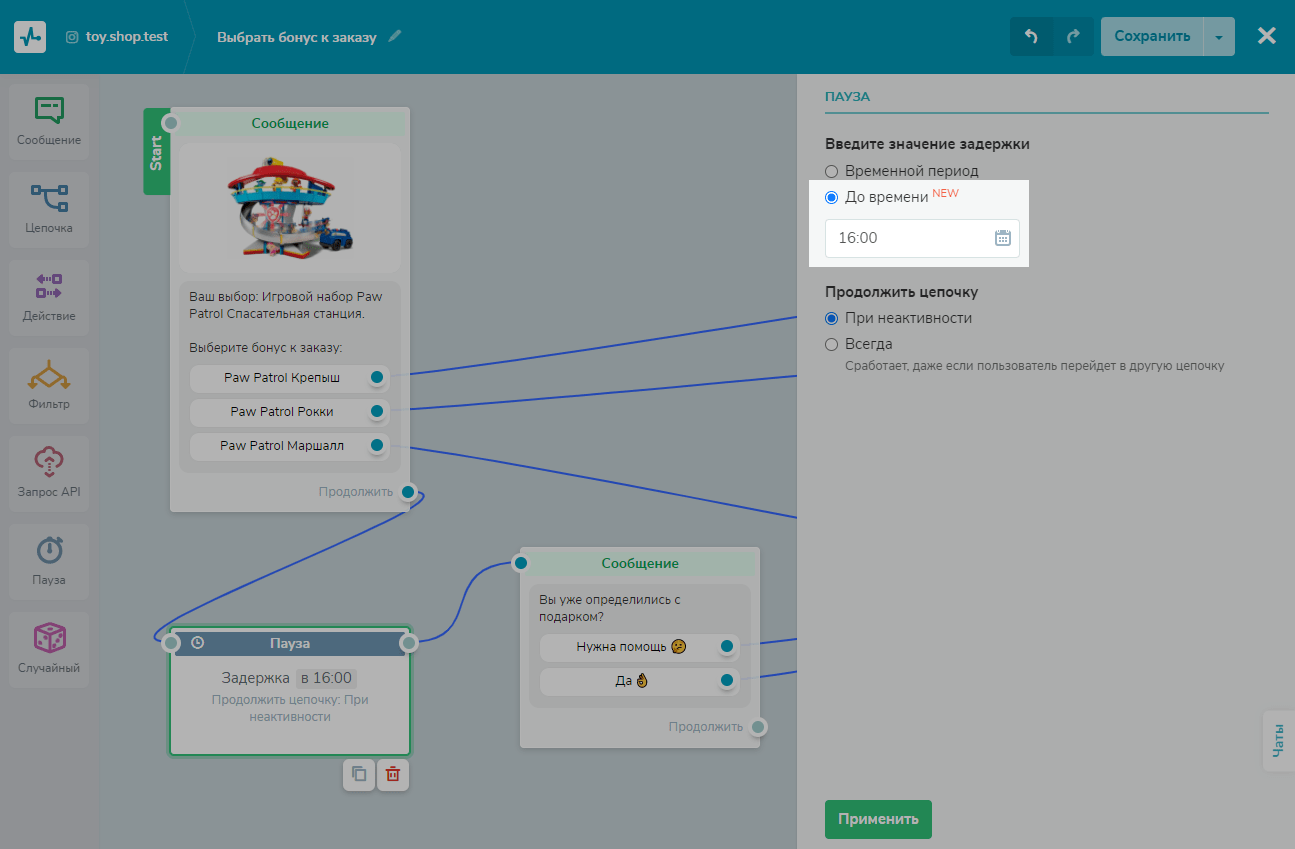Viewport: 1295px width, 849px height.
Task: Select the 'До времени' radio option
Action: coord(832,197)
